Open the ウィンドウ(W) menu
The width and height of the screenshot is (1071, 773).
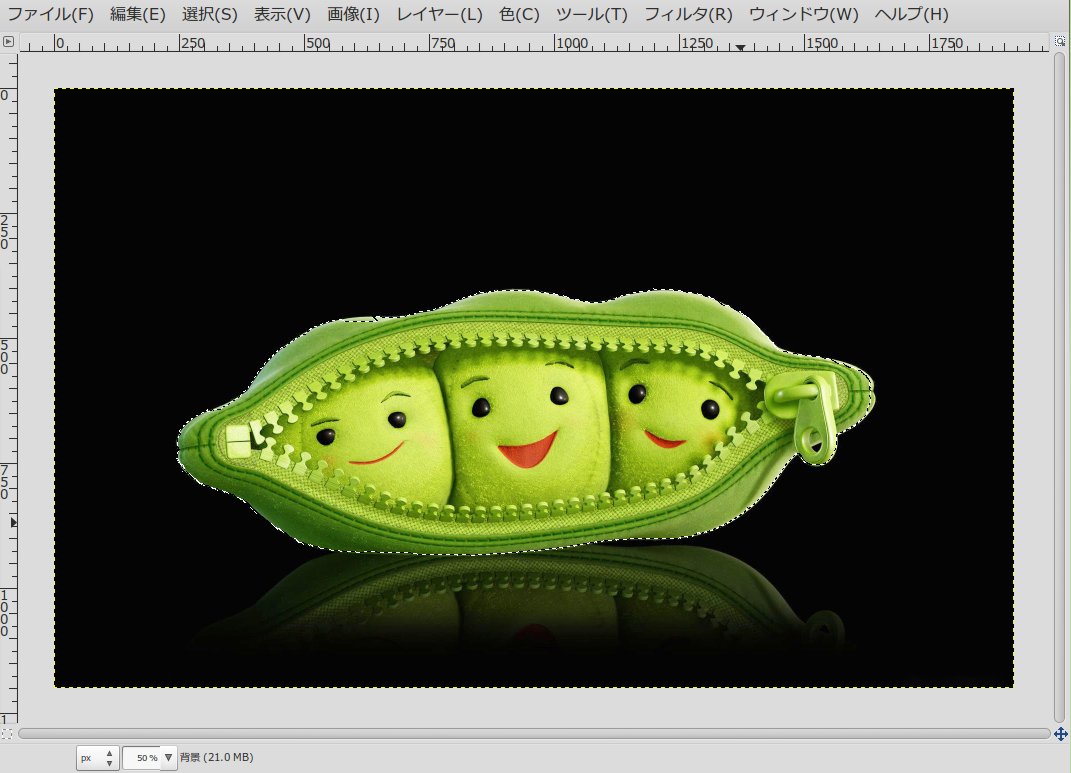803,14
